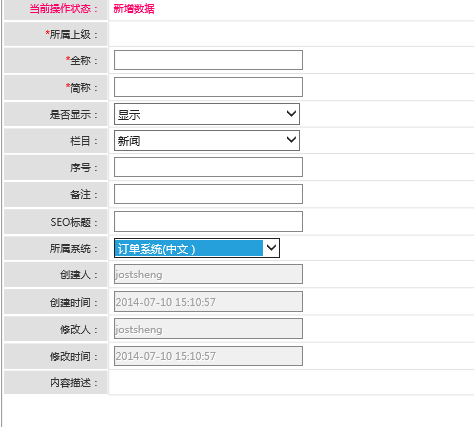Click the 所属上级 label
The image size is (474, 427).
(x=72, y=34)
